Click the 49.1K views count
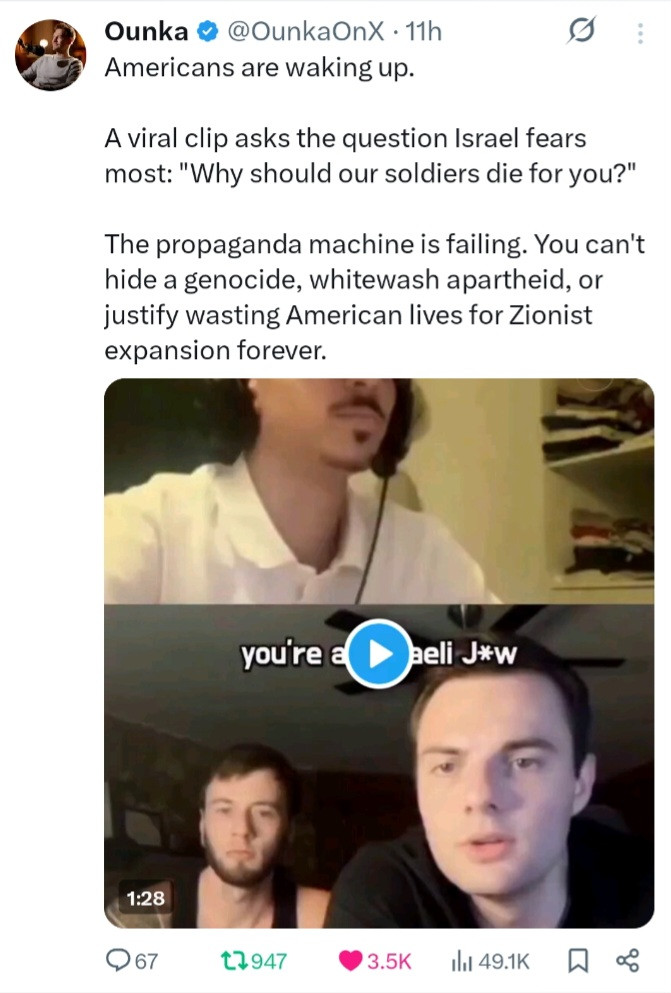 pyautogui.click(x=504, y=961)
